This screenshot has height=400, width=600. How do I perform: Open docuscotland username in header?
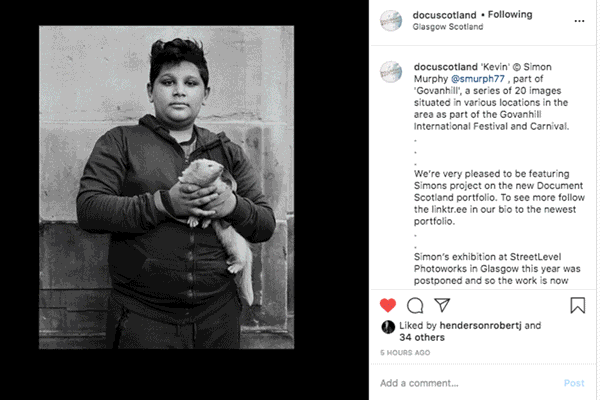pos(444,15)
